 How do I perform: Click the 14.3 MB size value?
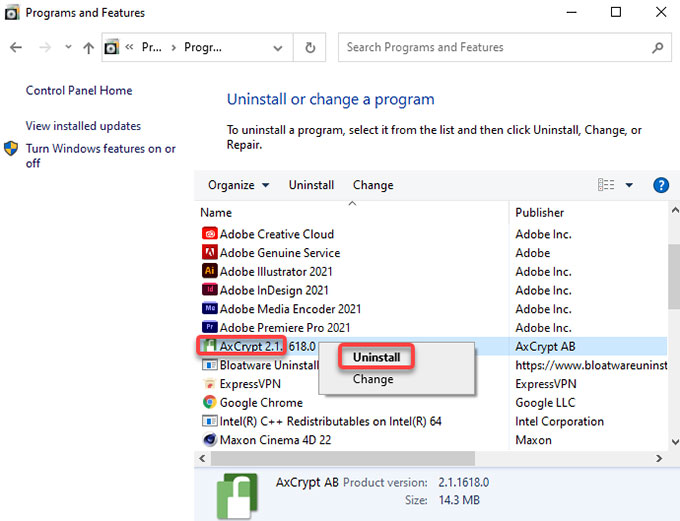click(459, 500)
